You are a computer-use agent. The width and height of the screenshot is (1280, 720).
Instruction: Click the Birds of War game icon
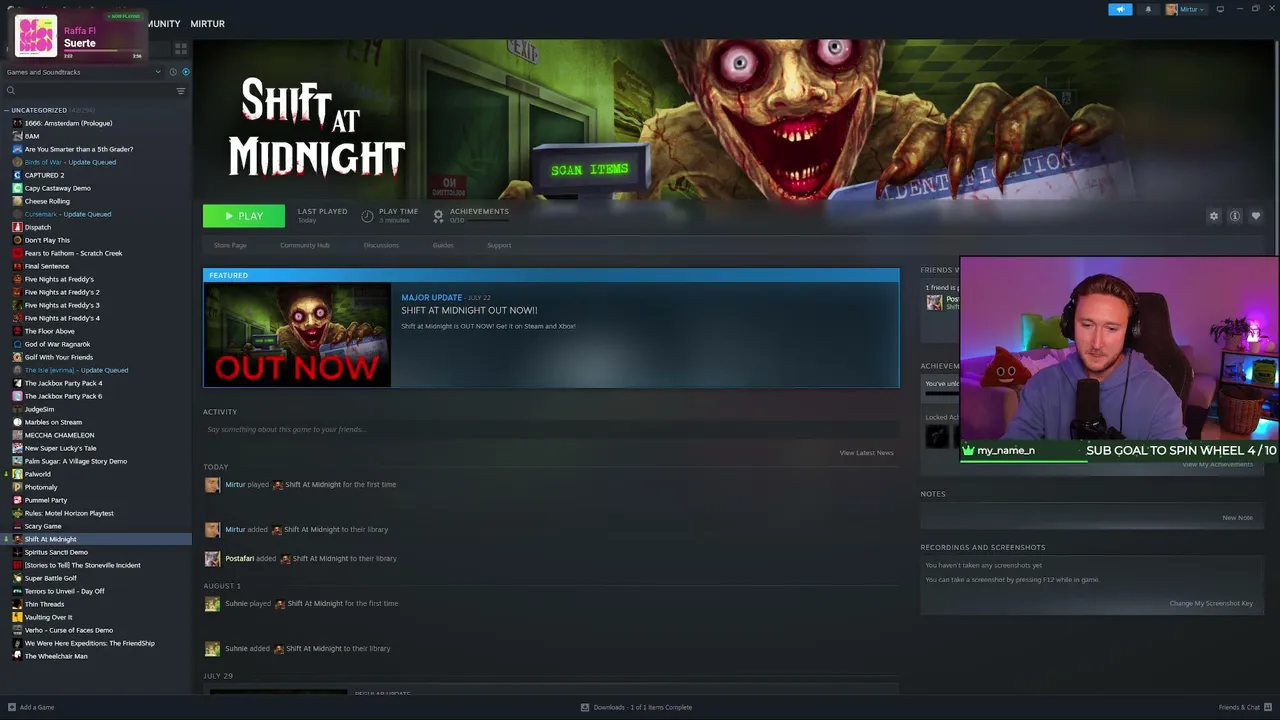[x=17, y=162]
